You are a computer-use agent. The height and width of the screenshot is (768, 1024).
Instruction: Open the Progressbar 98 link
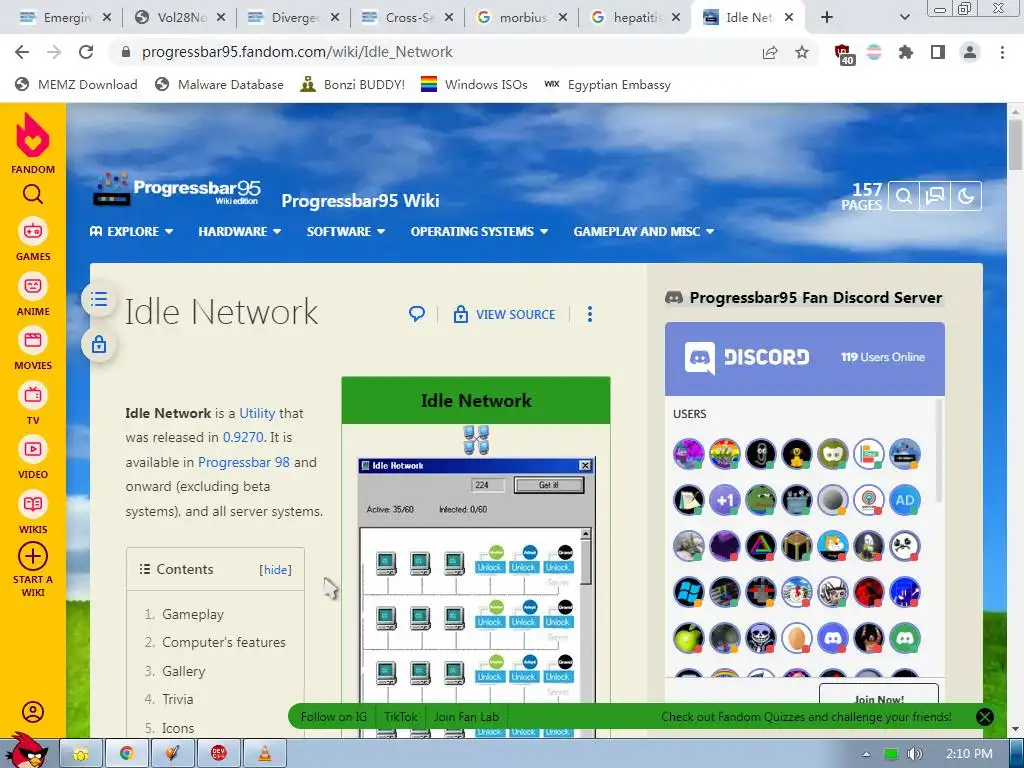click(x=243, y=462)
